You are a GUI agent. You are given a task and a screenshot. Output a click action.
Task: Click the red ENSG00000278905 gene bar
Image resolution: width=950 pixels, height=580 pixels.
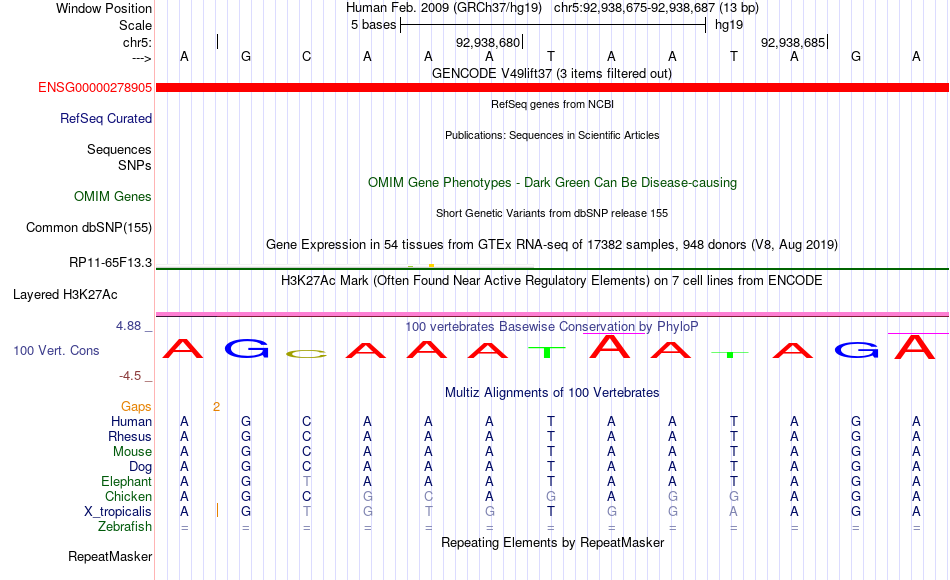(x=552, y=88)
